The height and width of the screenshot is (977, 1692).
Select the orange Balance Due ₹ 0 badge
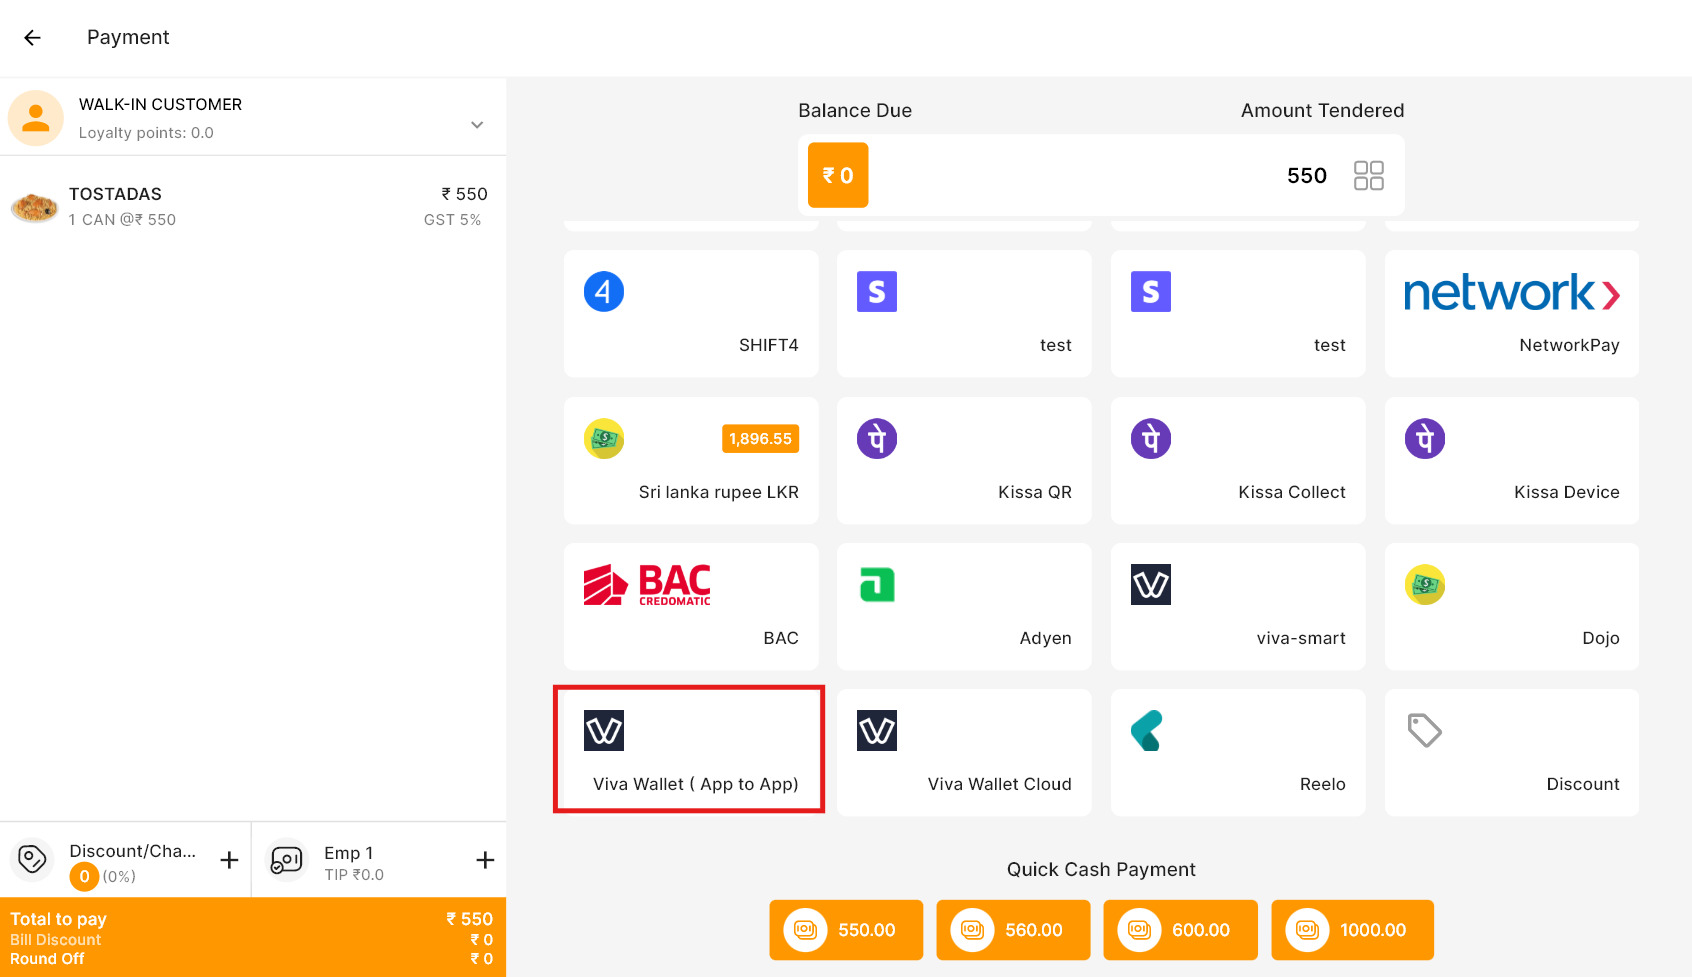(838, 176)
